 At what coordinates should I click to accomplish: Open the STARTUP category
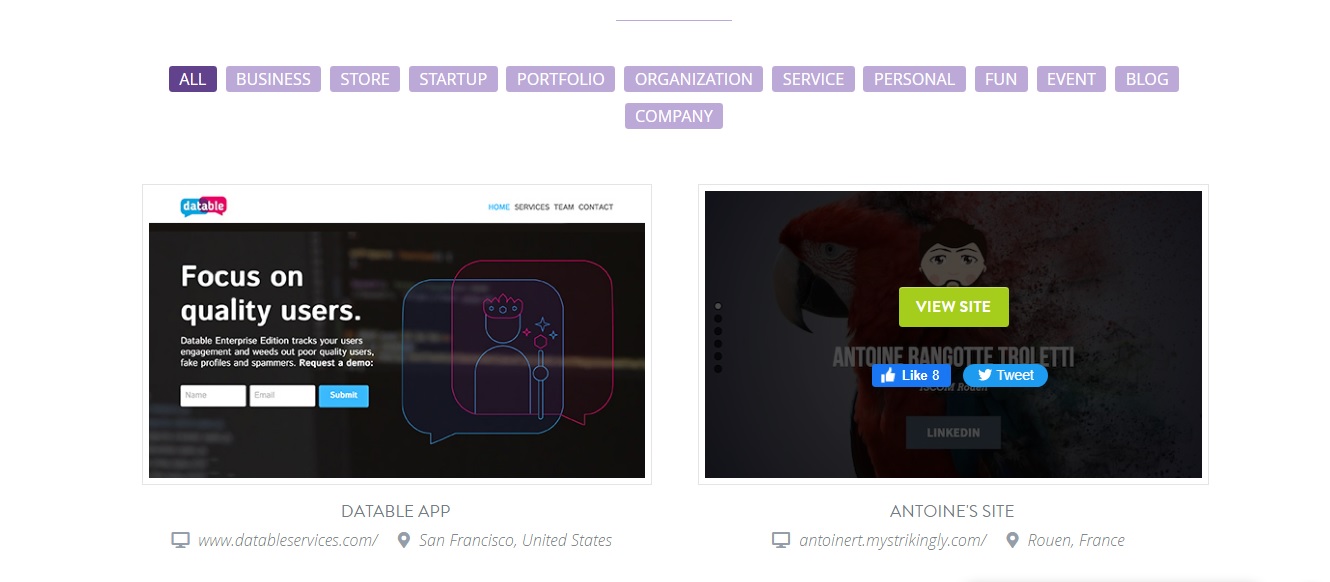click(x=453, y=79)
